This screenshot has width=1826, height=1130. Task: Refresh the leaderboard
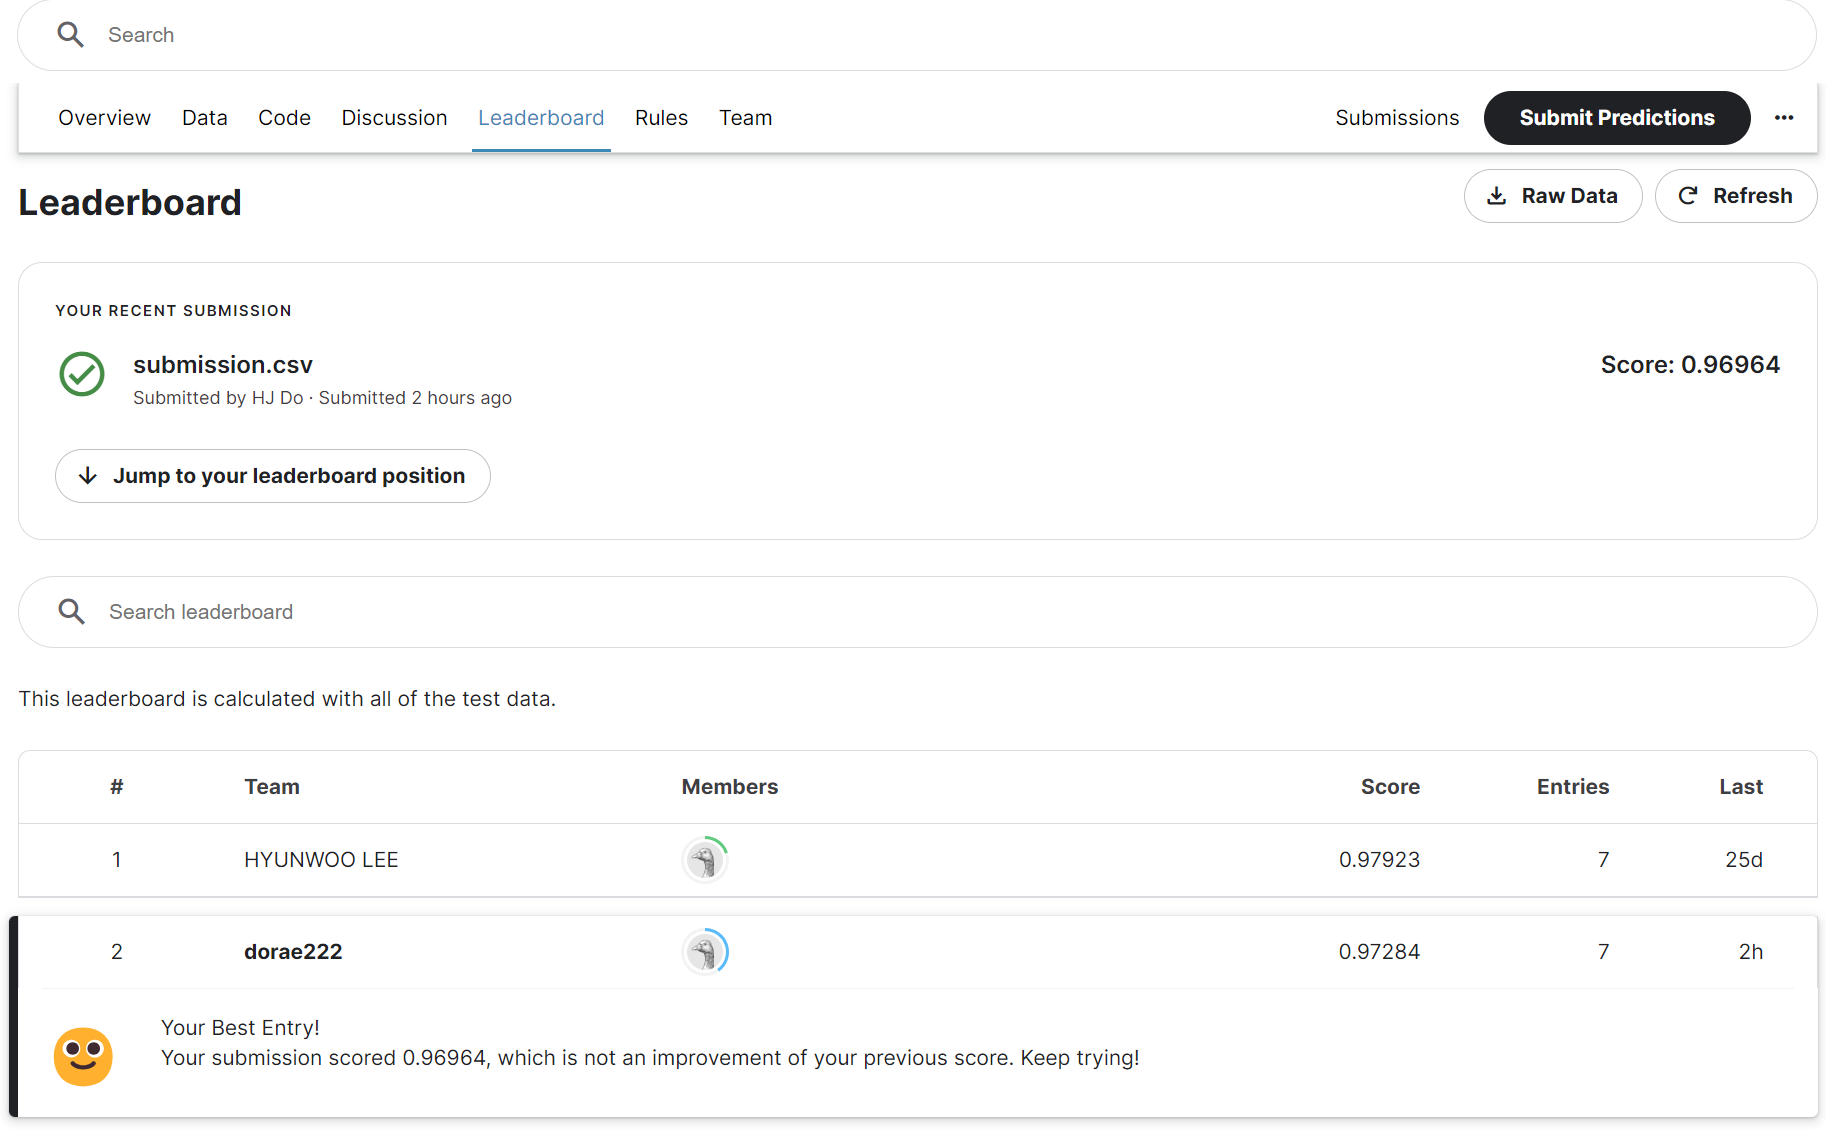click(1735, 196)
